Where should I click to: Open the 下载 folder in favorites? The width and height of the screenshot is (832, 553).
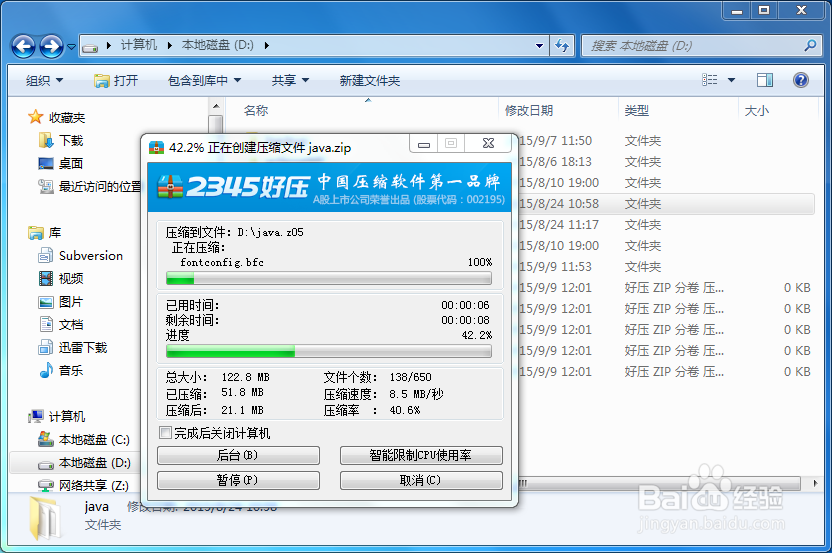71,141
